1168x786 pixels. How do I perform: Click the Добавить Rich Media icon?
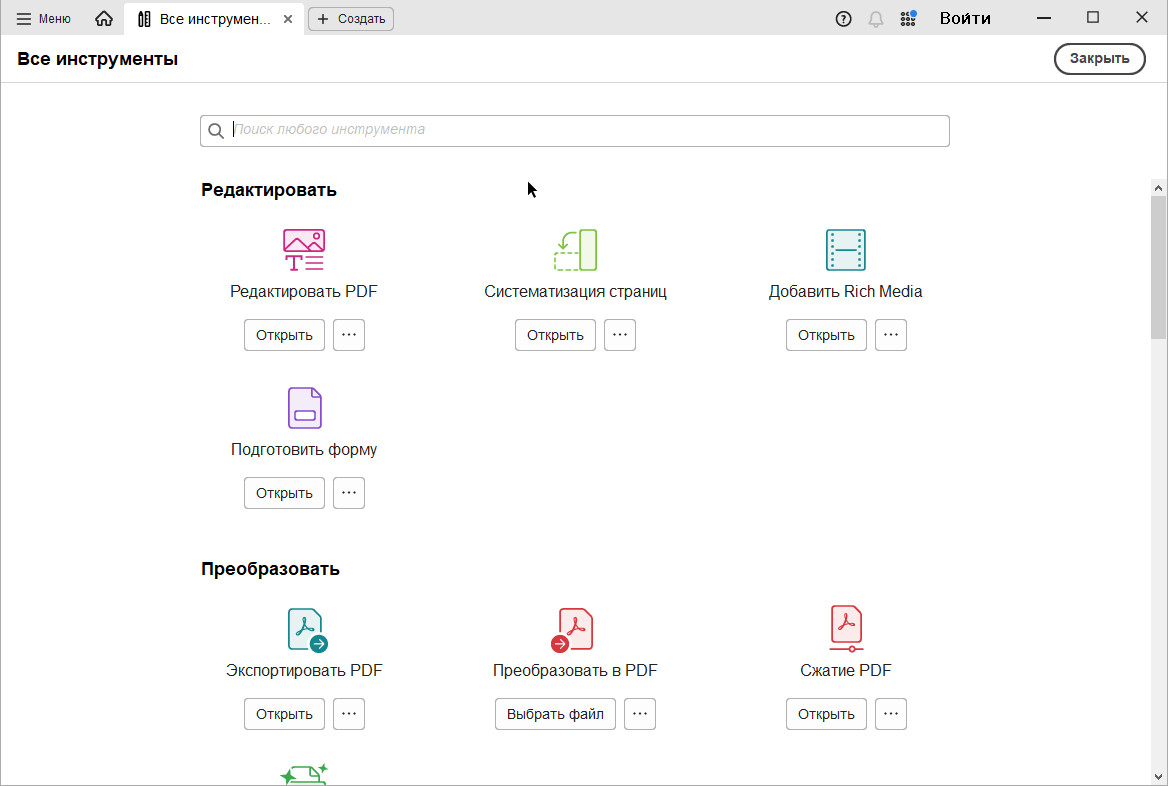tap(845, 250)
